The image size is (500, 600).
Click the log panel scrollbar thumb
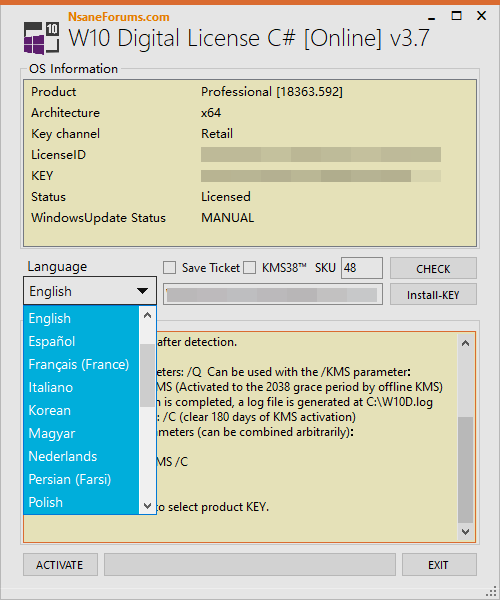(x=465, y=470)
